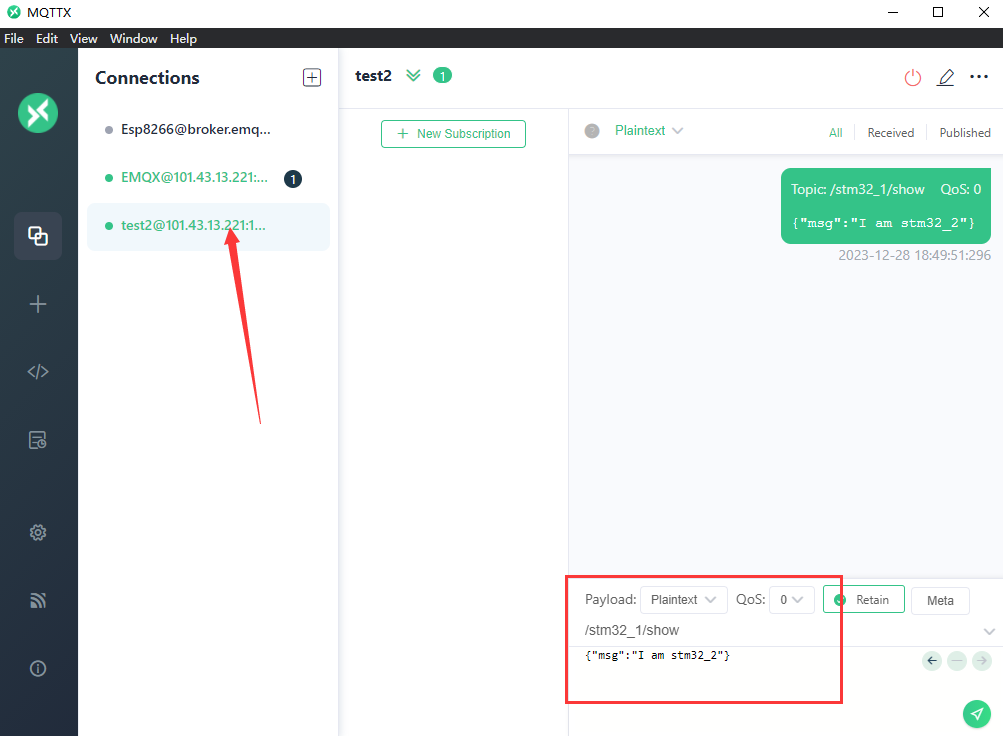Open the About info sidebar icon
Screen dimensions: 1003x736
coord(38,668)
